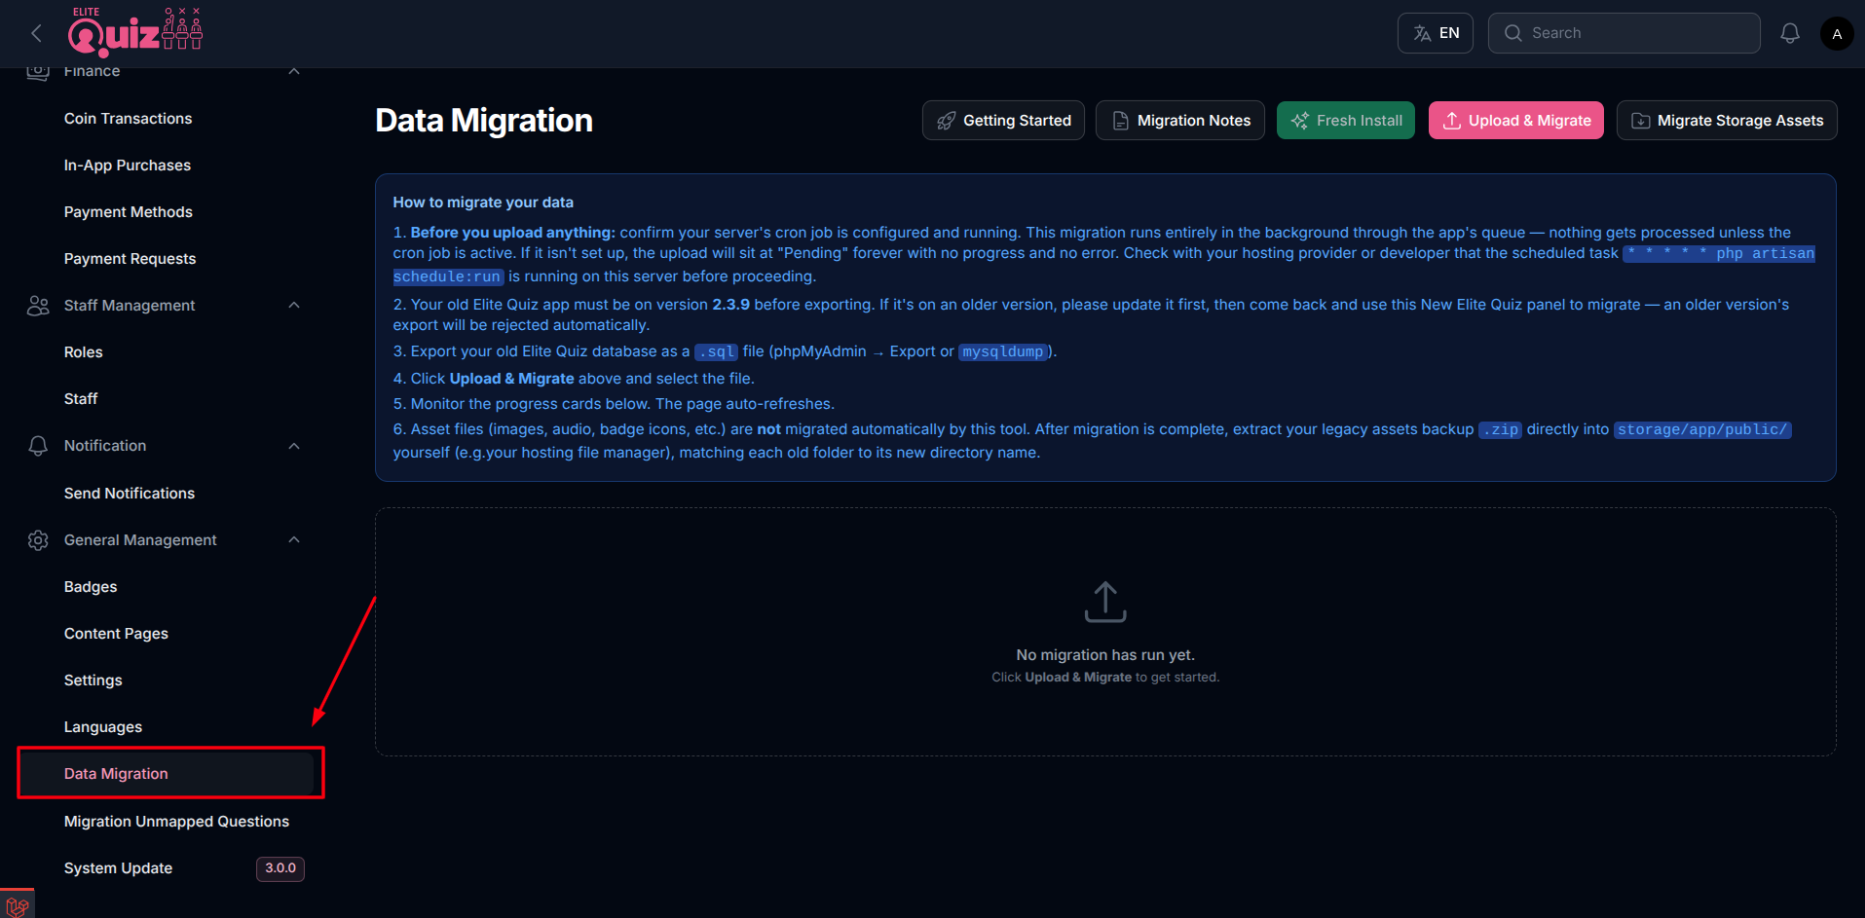Image resolution: width=1865 pixels, height=918 pixels.
Task: Open Content Pages
Action: tap(116, 634)
